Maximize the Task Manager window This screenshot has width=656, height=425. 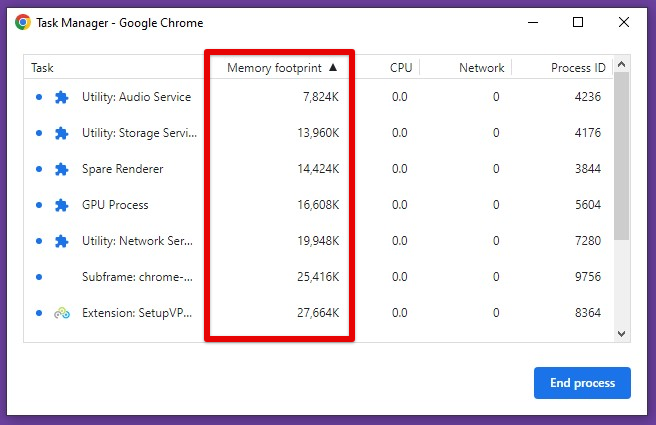click(x=578, y=22)
